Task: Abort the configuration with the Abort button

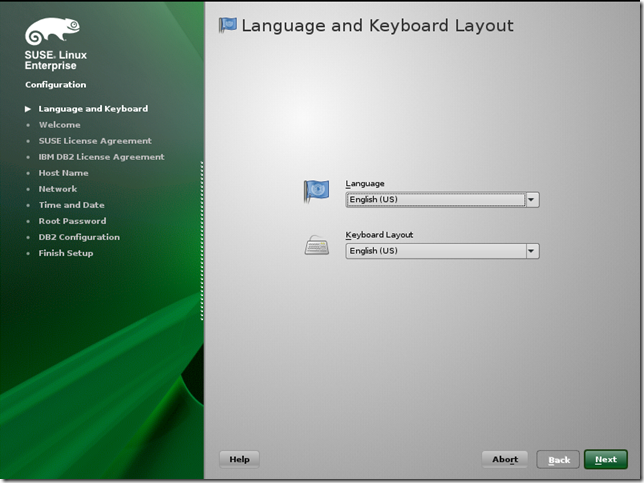Action: (x=505, y=459)
